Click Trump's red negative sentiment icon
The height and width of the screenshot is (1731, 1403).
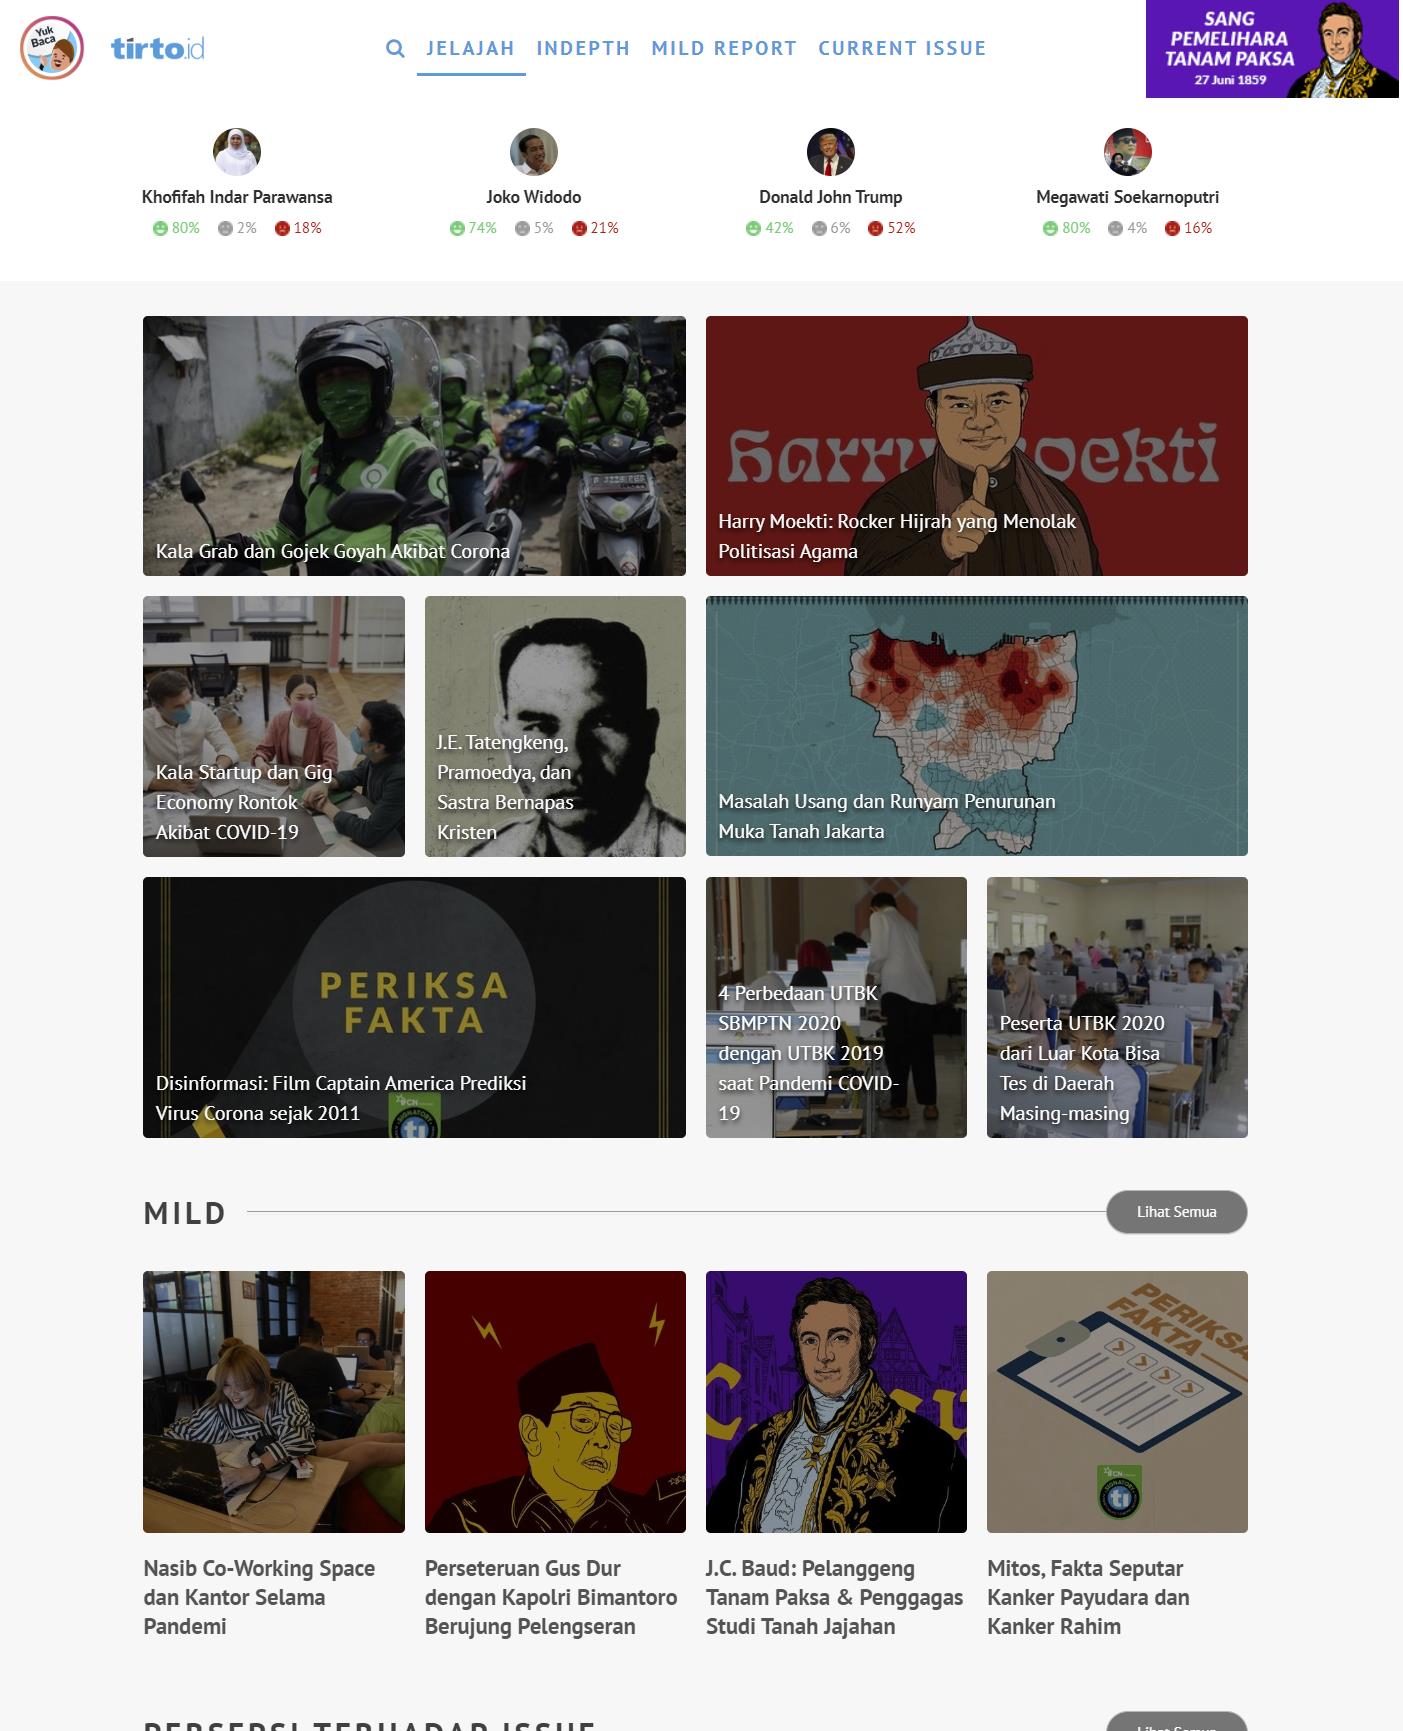click(x=876, y=228)
